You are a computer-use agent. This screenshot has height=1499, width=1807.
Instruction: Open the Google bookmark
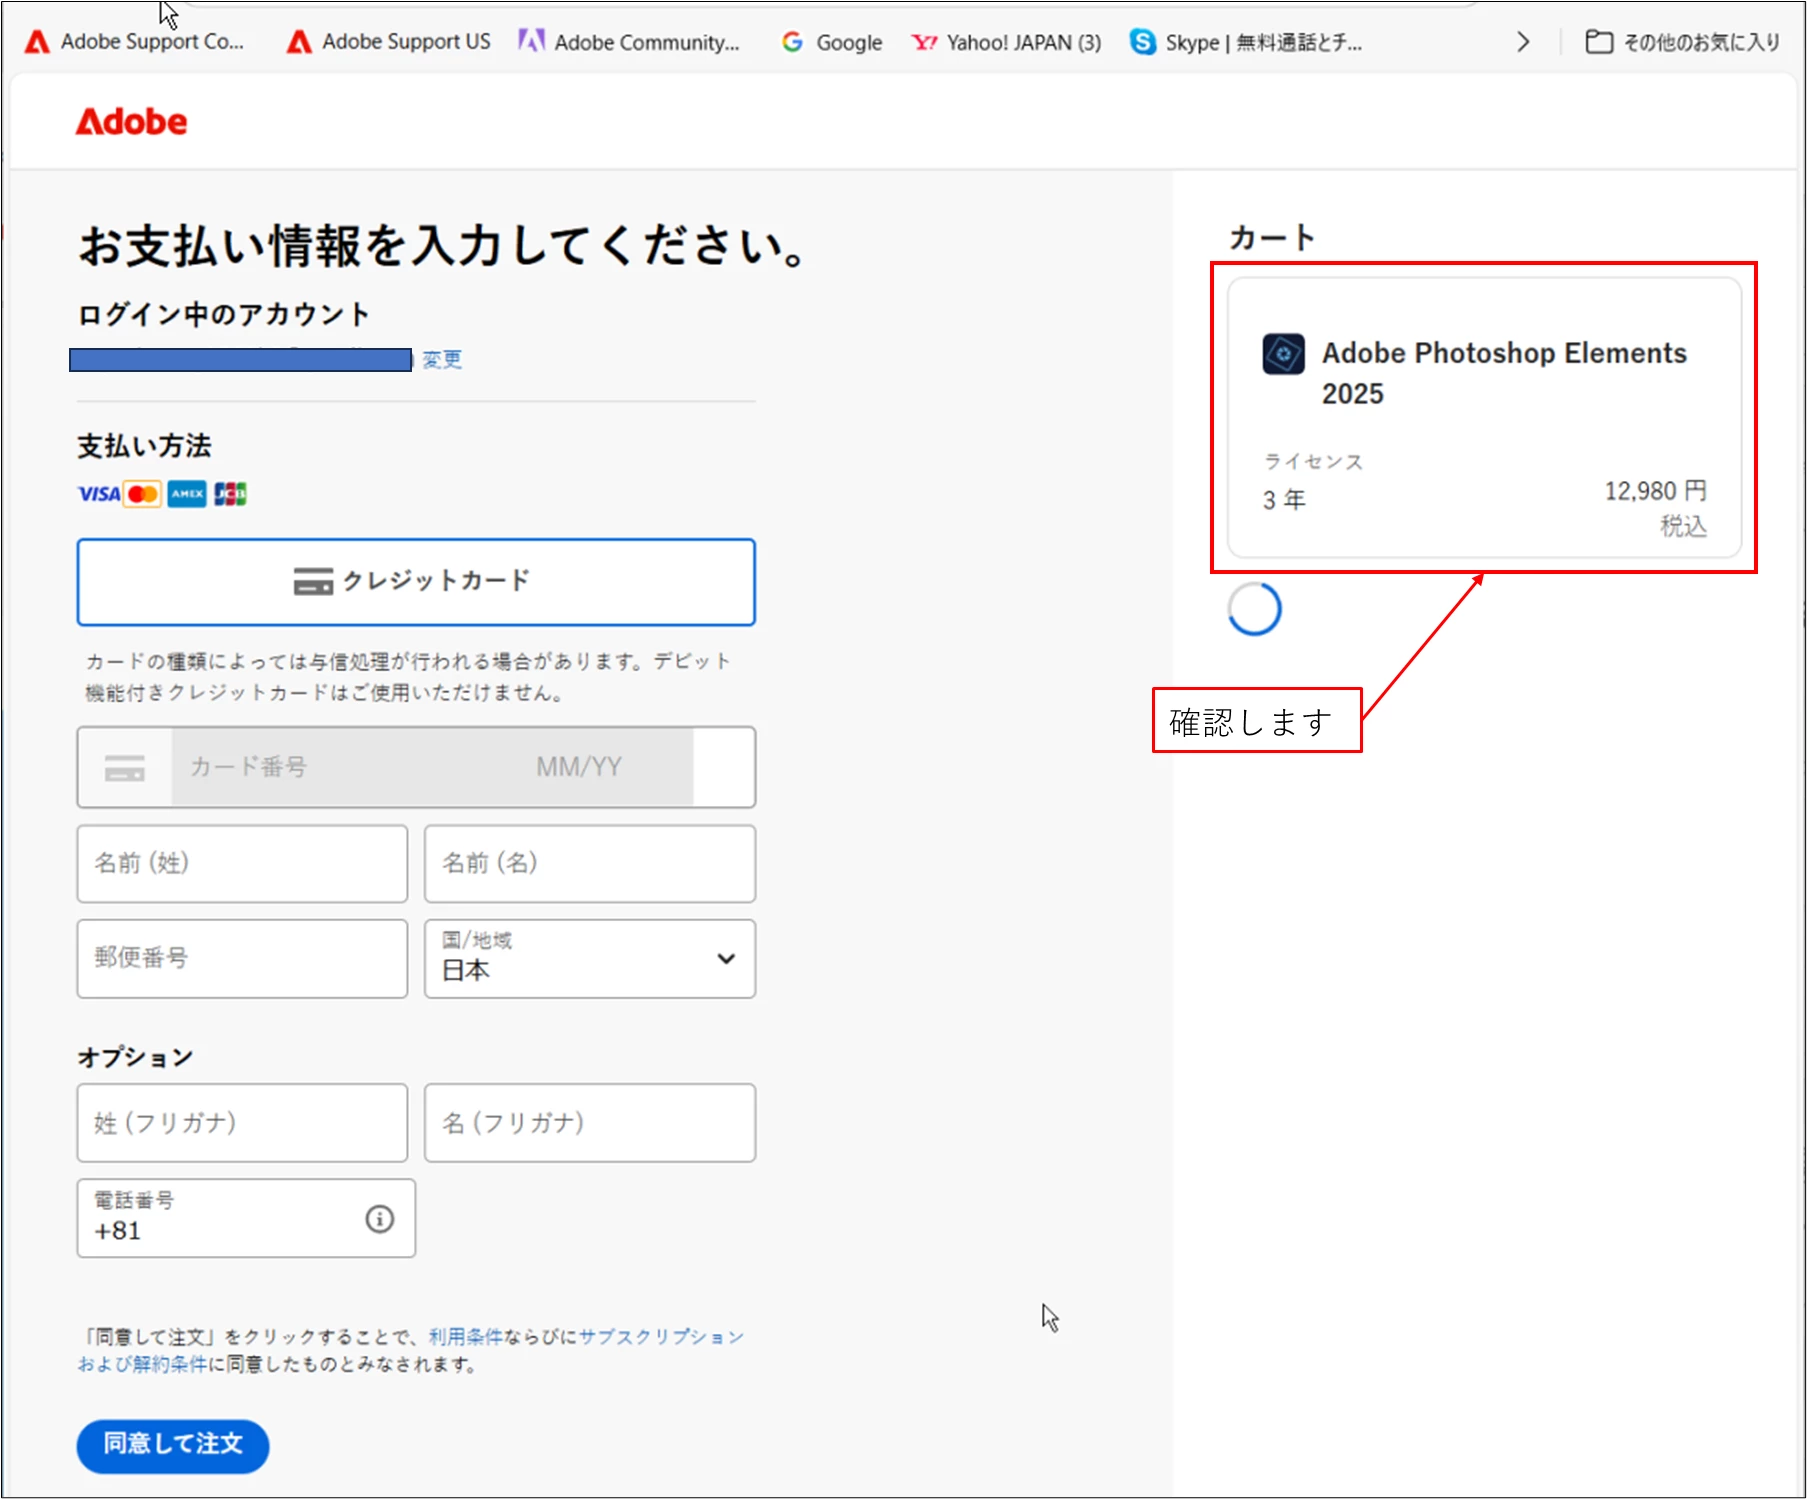[x=832, y=42]
